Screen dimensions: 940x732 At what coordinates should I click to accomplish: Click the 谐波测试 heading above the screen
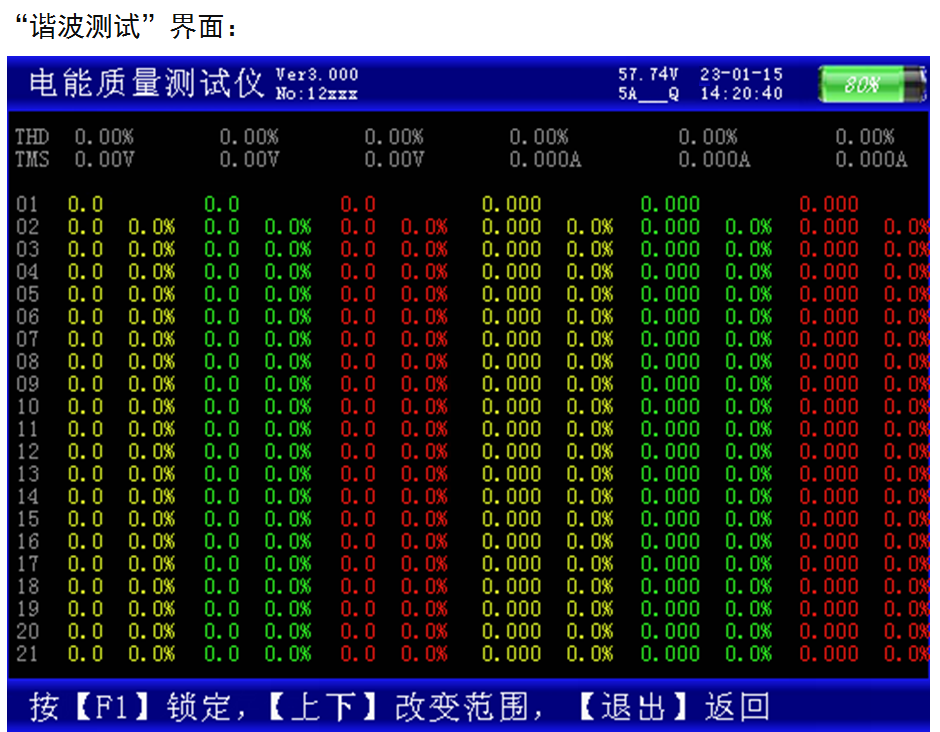click(98, 28)
